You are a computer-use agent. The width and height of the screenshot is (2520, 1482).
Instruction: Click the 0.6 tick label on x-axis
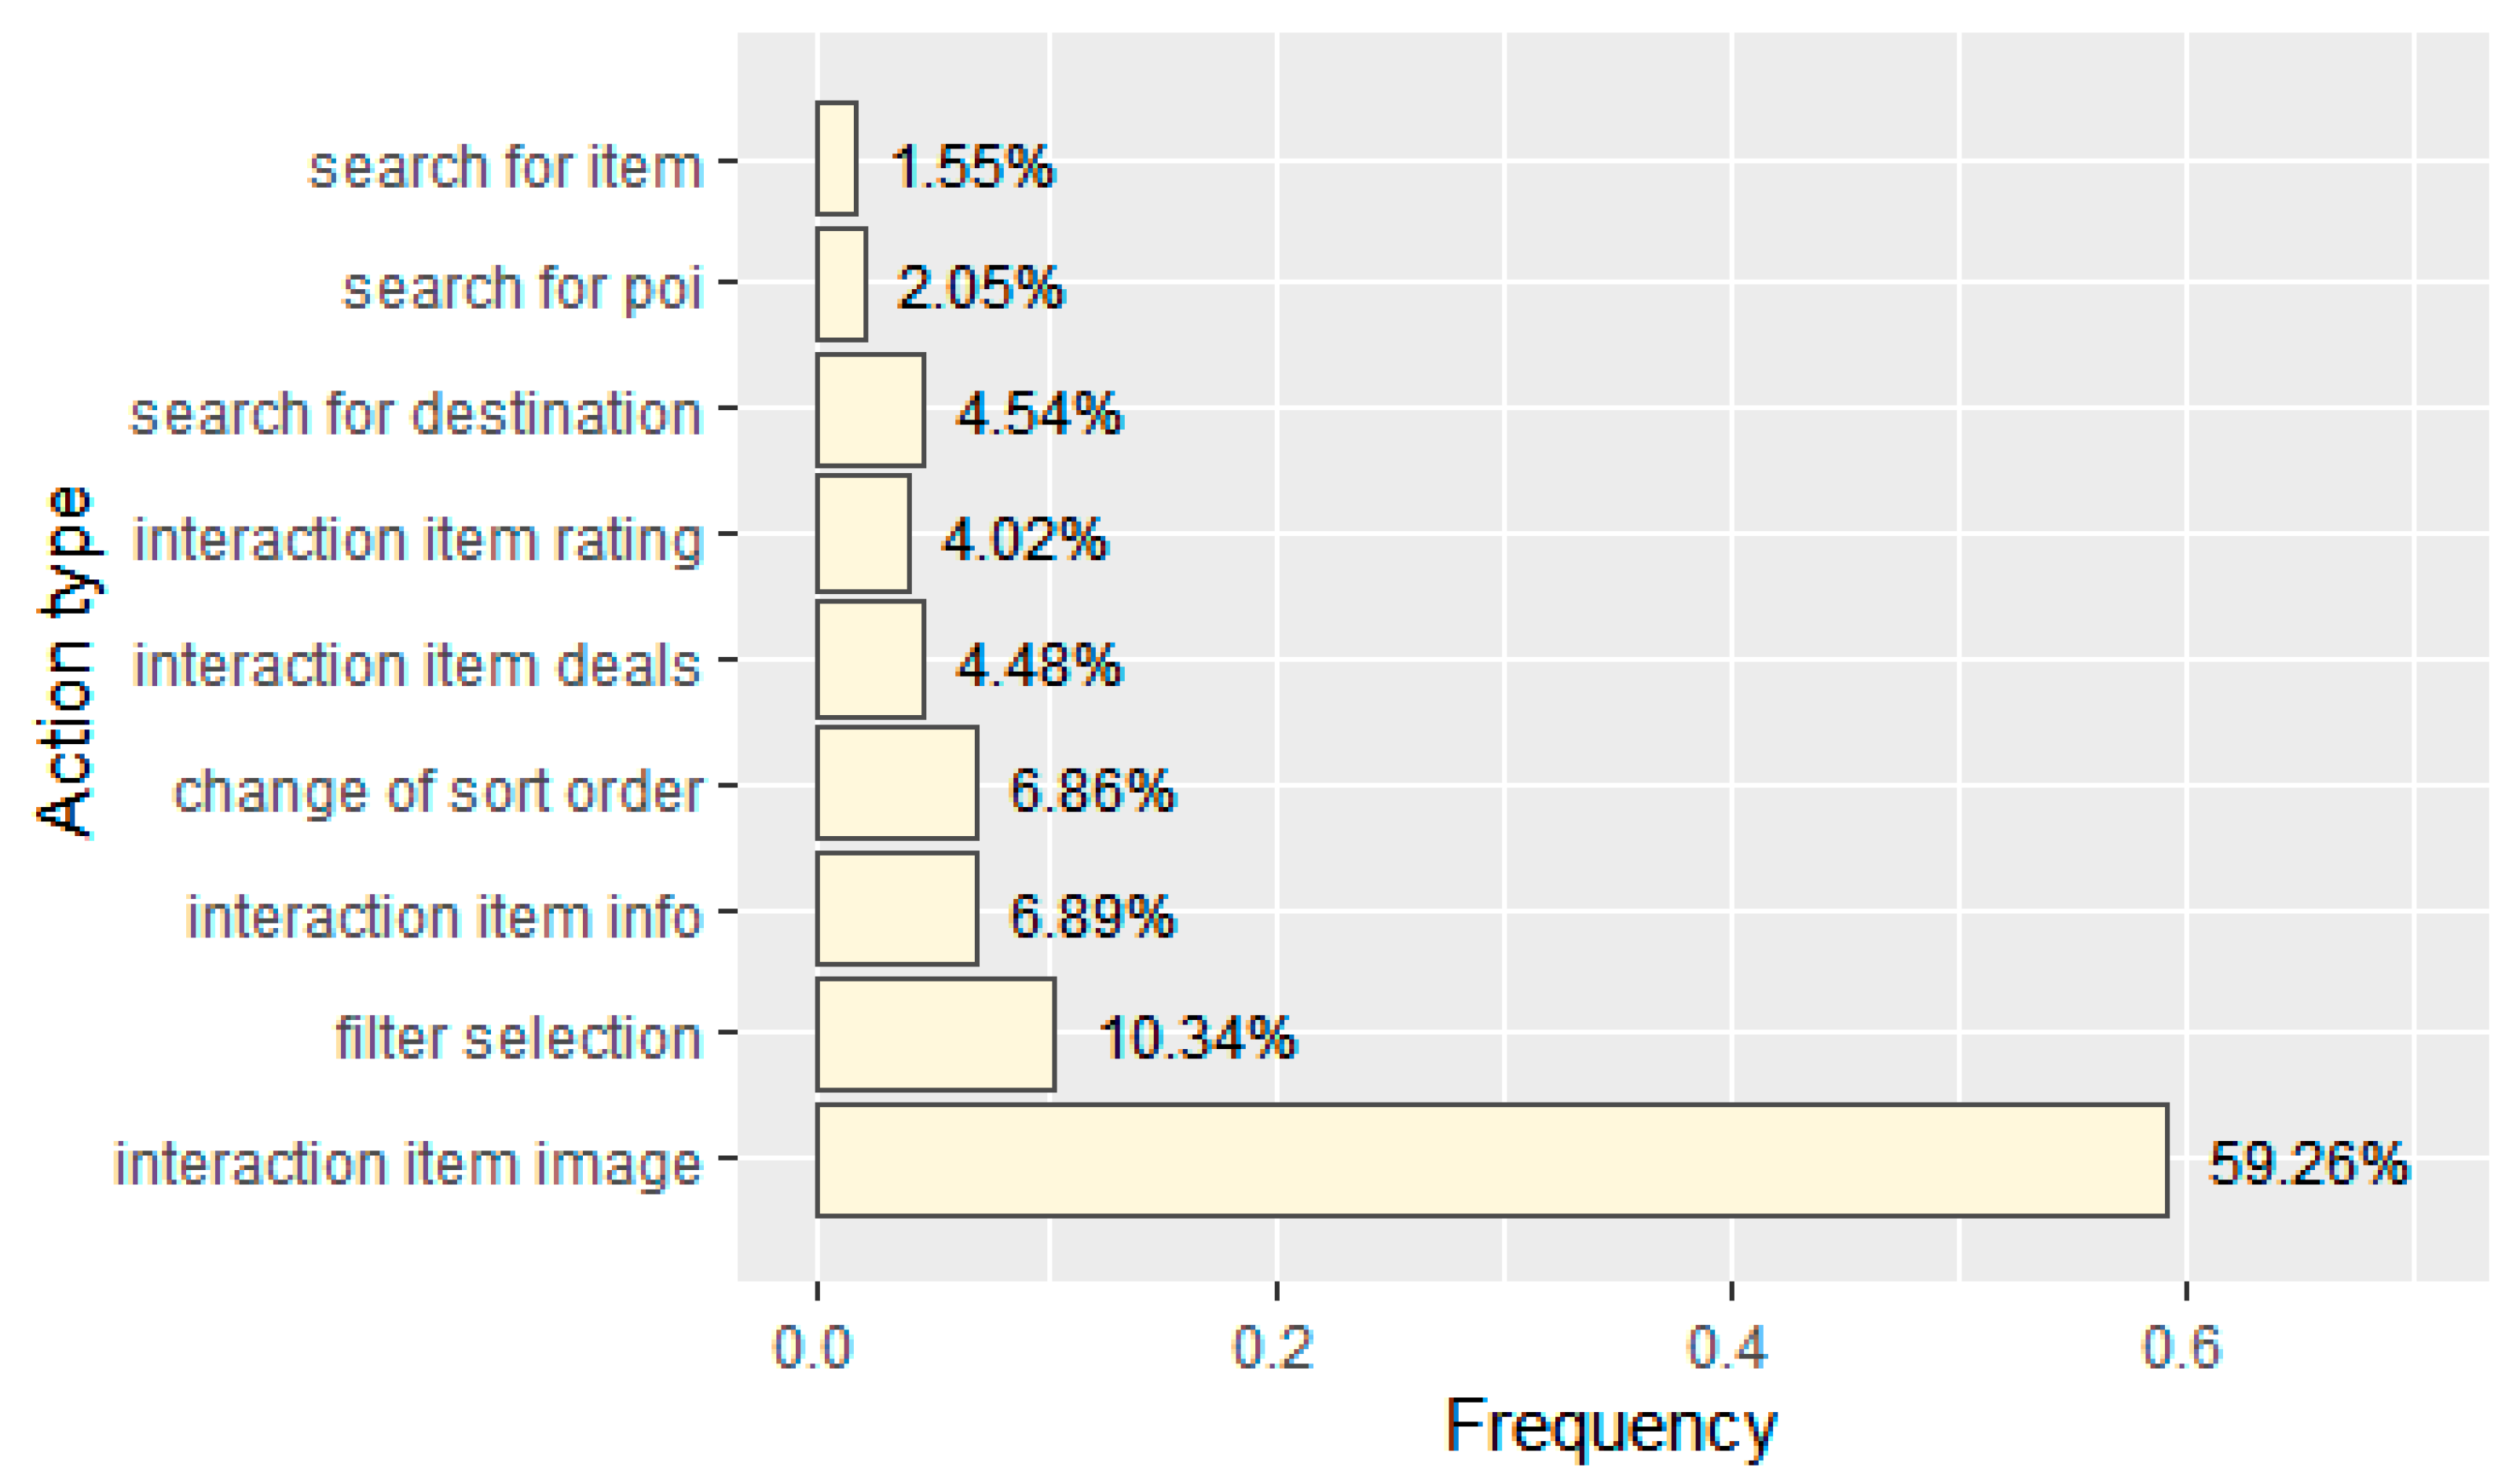(x=2184, y=1347)
